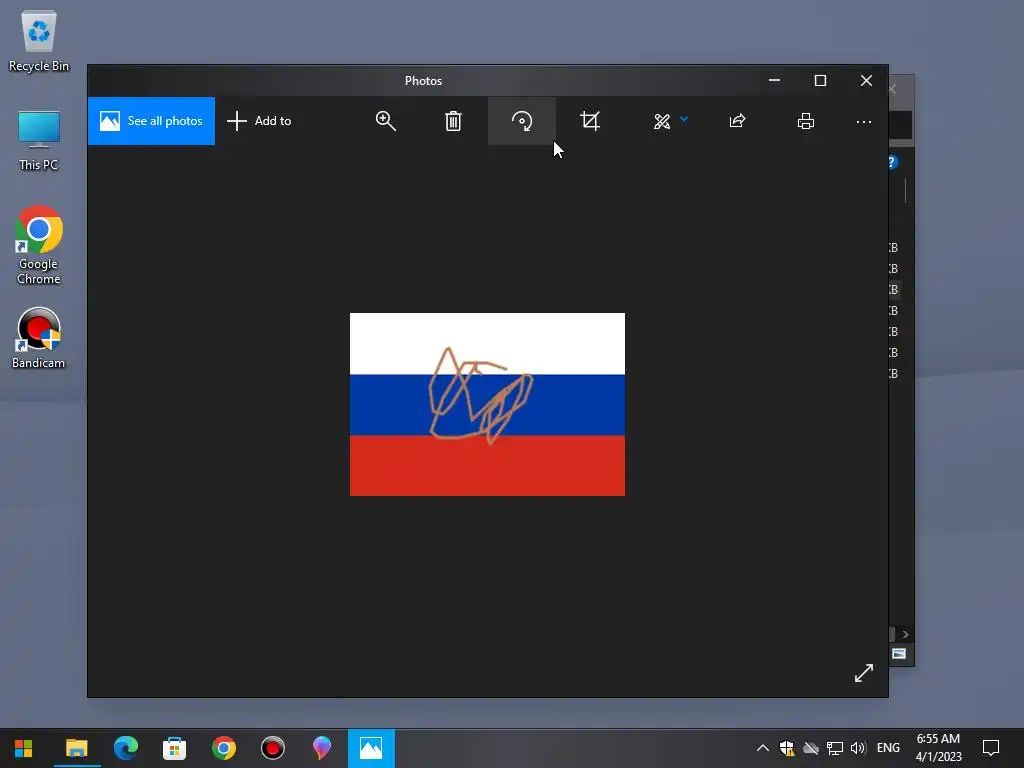Open See all photos
This screenshot has height=768, width=1024.
coord(151,121)
